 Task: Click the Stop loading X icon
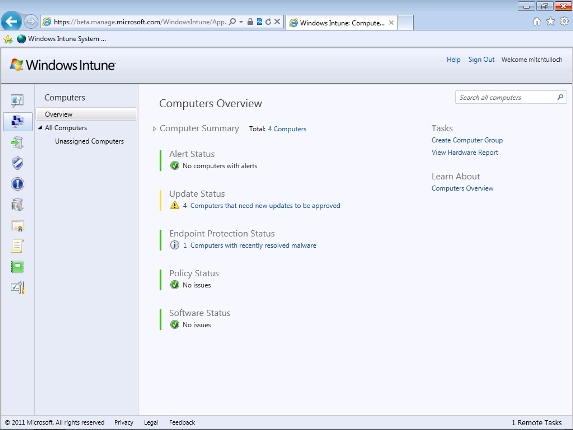click(277, 22)
